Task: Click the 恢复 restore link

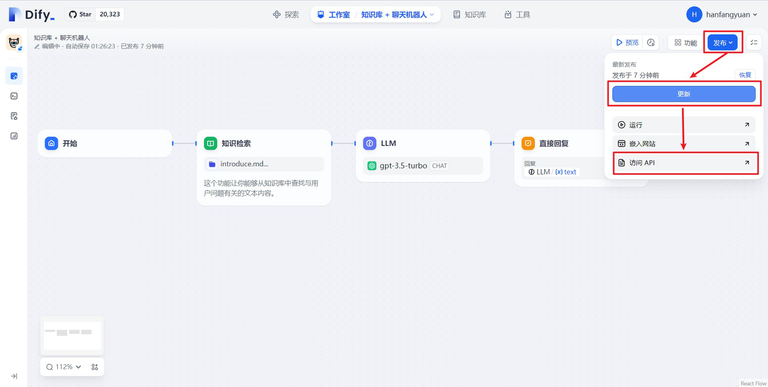Action: [x=744, y=75]
